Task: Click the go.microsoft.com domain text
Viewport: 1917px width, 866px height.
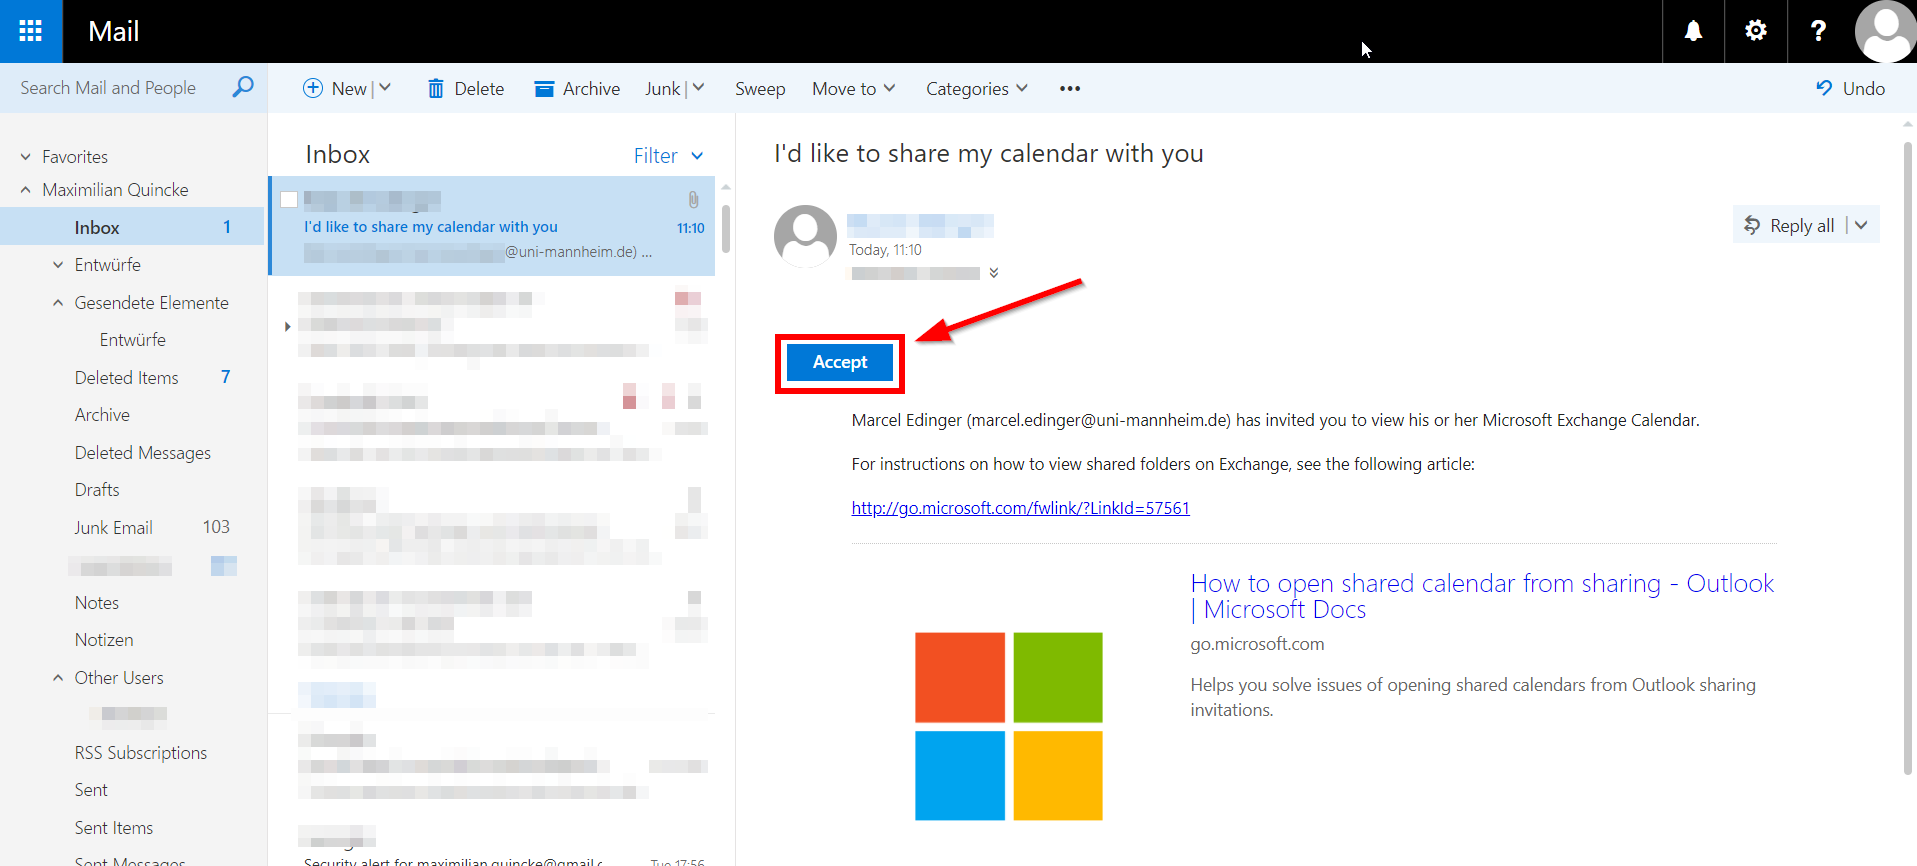Action: pyautogui.click(x=1257, y=644)
